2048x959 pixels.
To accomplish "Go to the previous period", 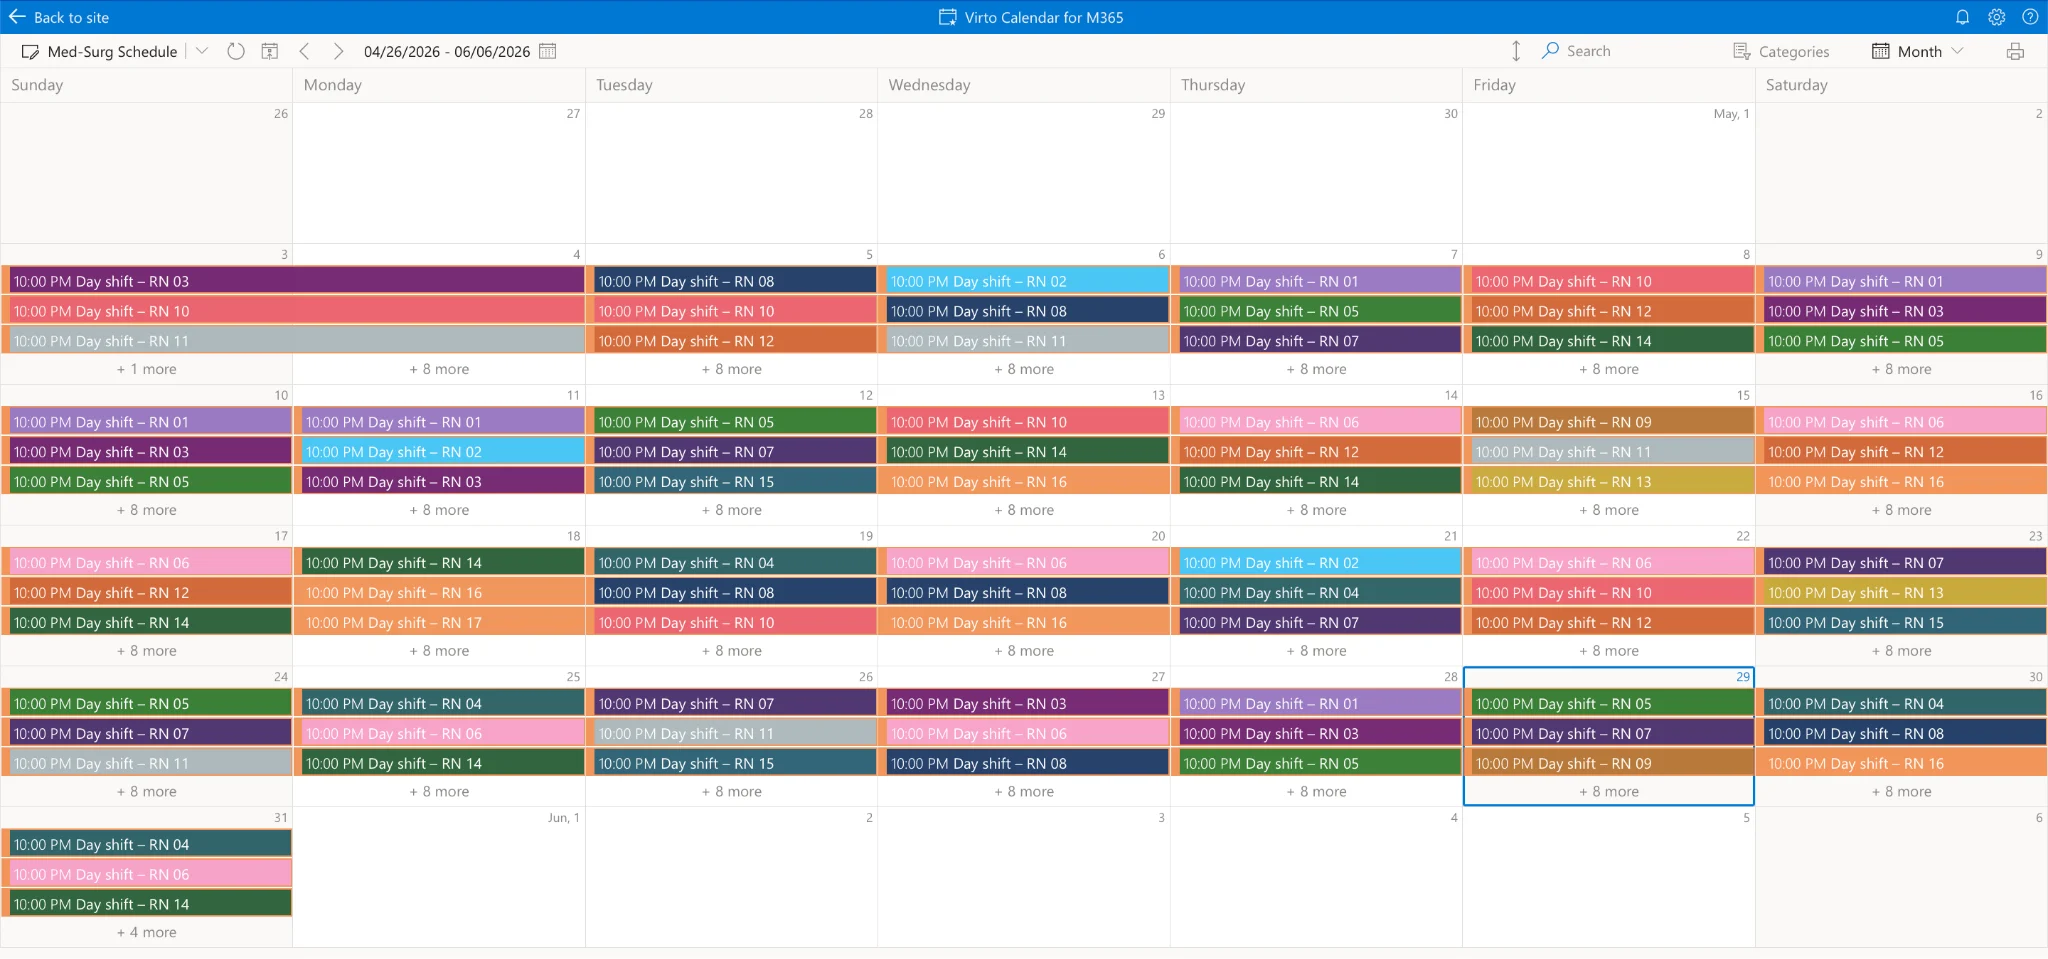I will [304, 51].
